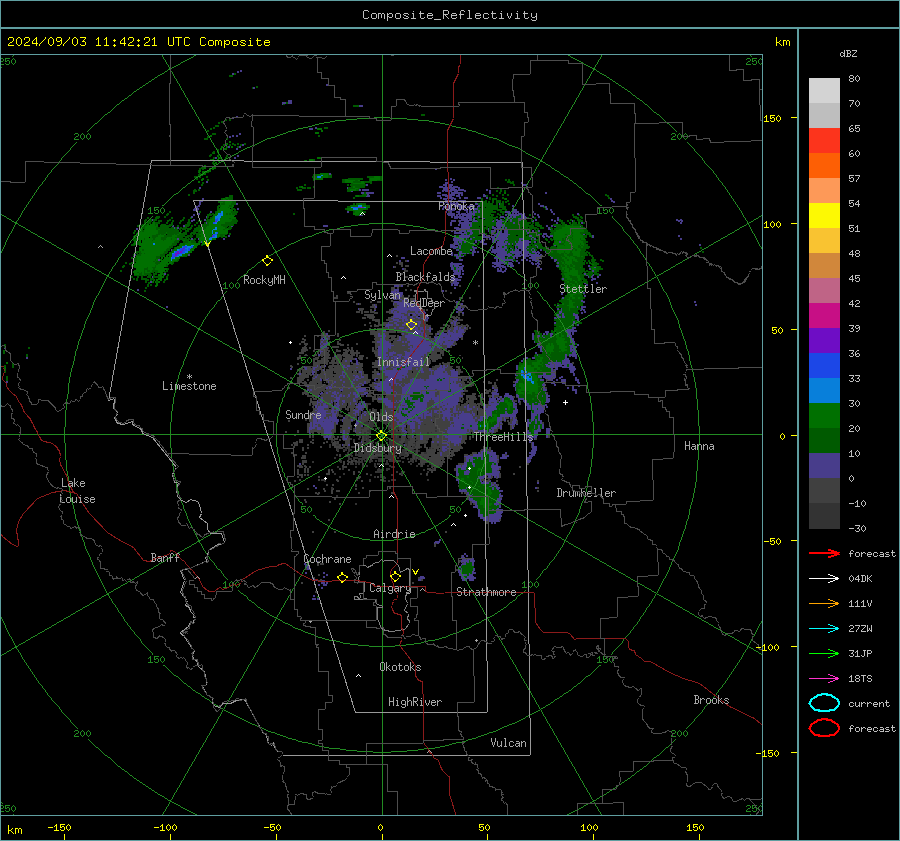
Task: Click the magenta swatch between 42 and 39 dBZ
Action: [x=824, y=316]
